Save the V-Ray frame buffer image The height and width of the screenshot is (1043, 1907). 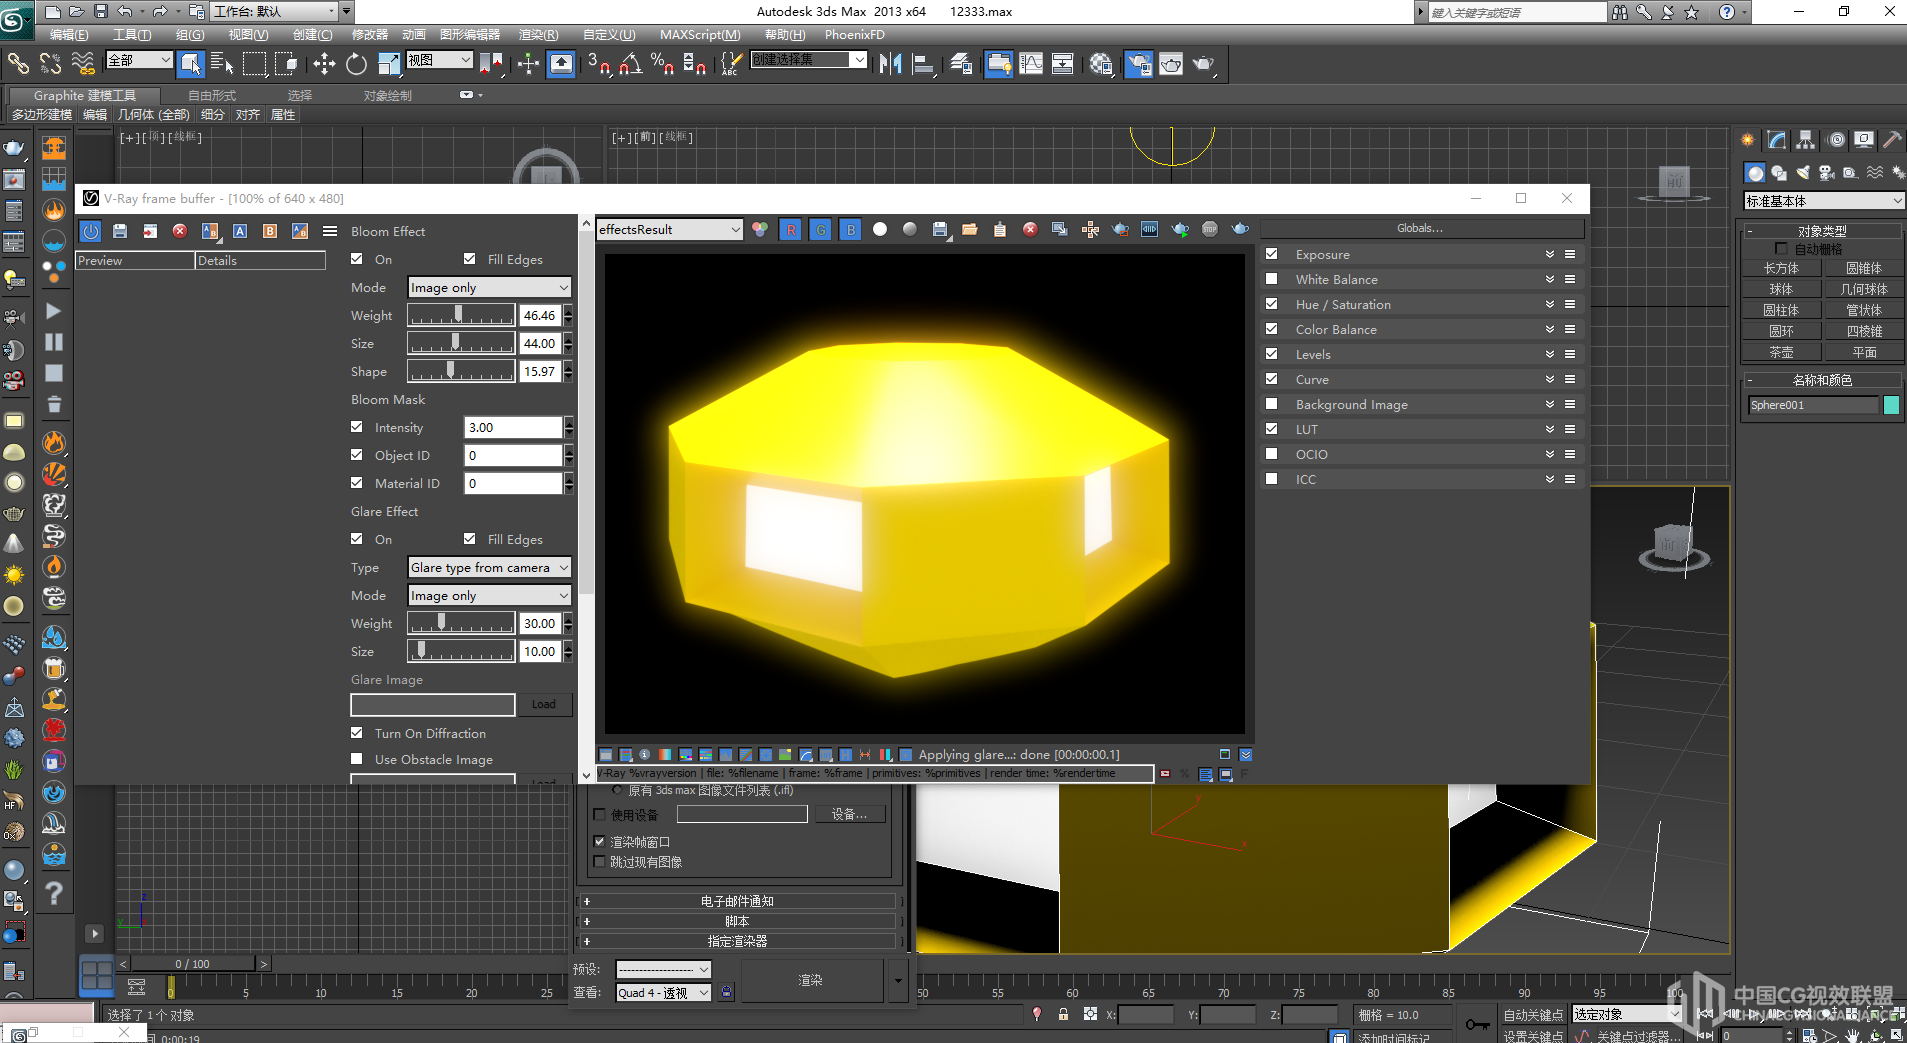pos(940,229)
